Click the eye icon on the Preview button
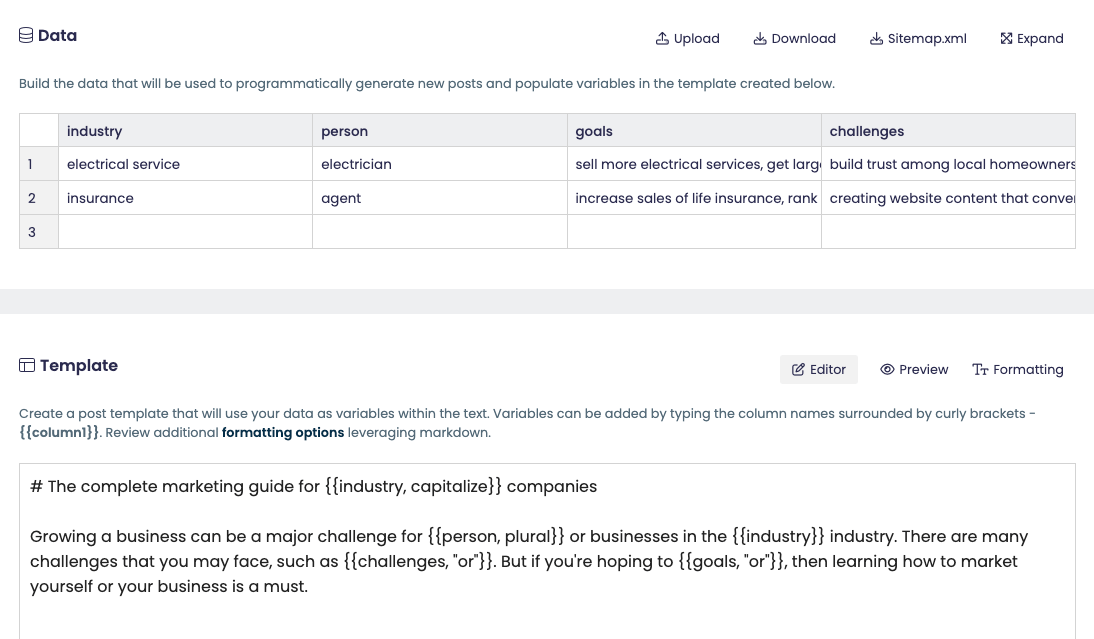The width and height of the screenshot is (1094, 639). (888, 369)
